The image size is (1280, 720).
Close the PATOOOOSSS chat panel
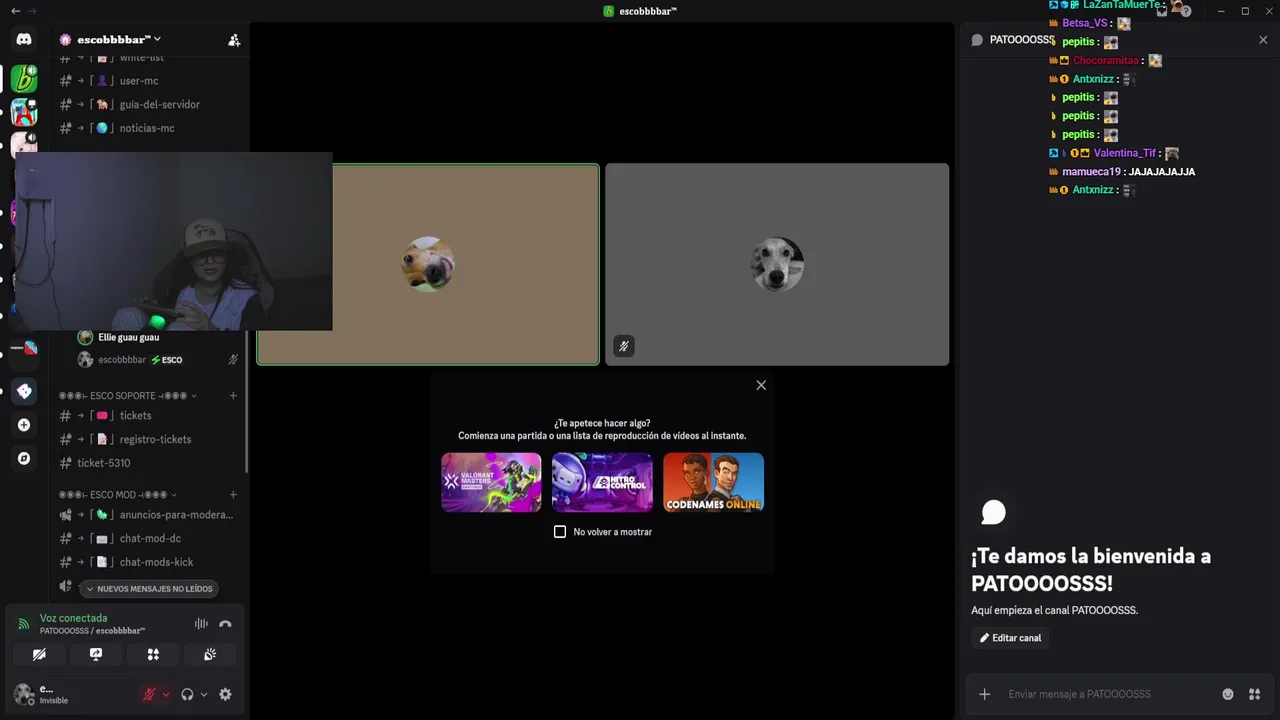pyautogui.click(x=1263, y=40)
